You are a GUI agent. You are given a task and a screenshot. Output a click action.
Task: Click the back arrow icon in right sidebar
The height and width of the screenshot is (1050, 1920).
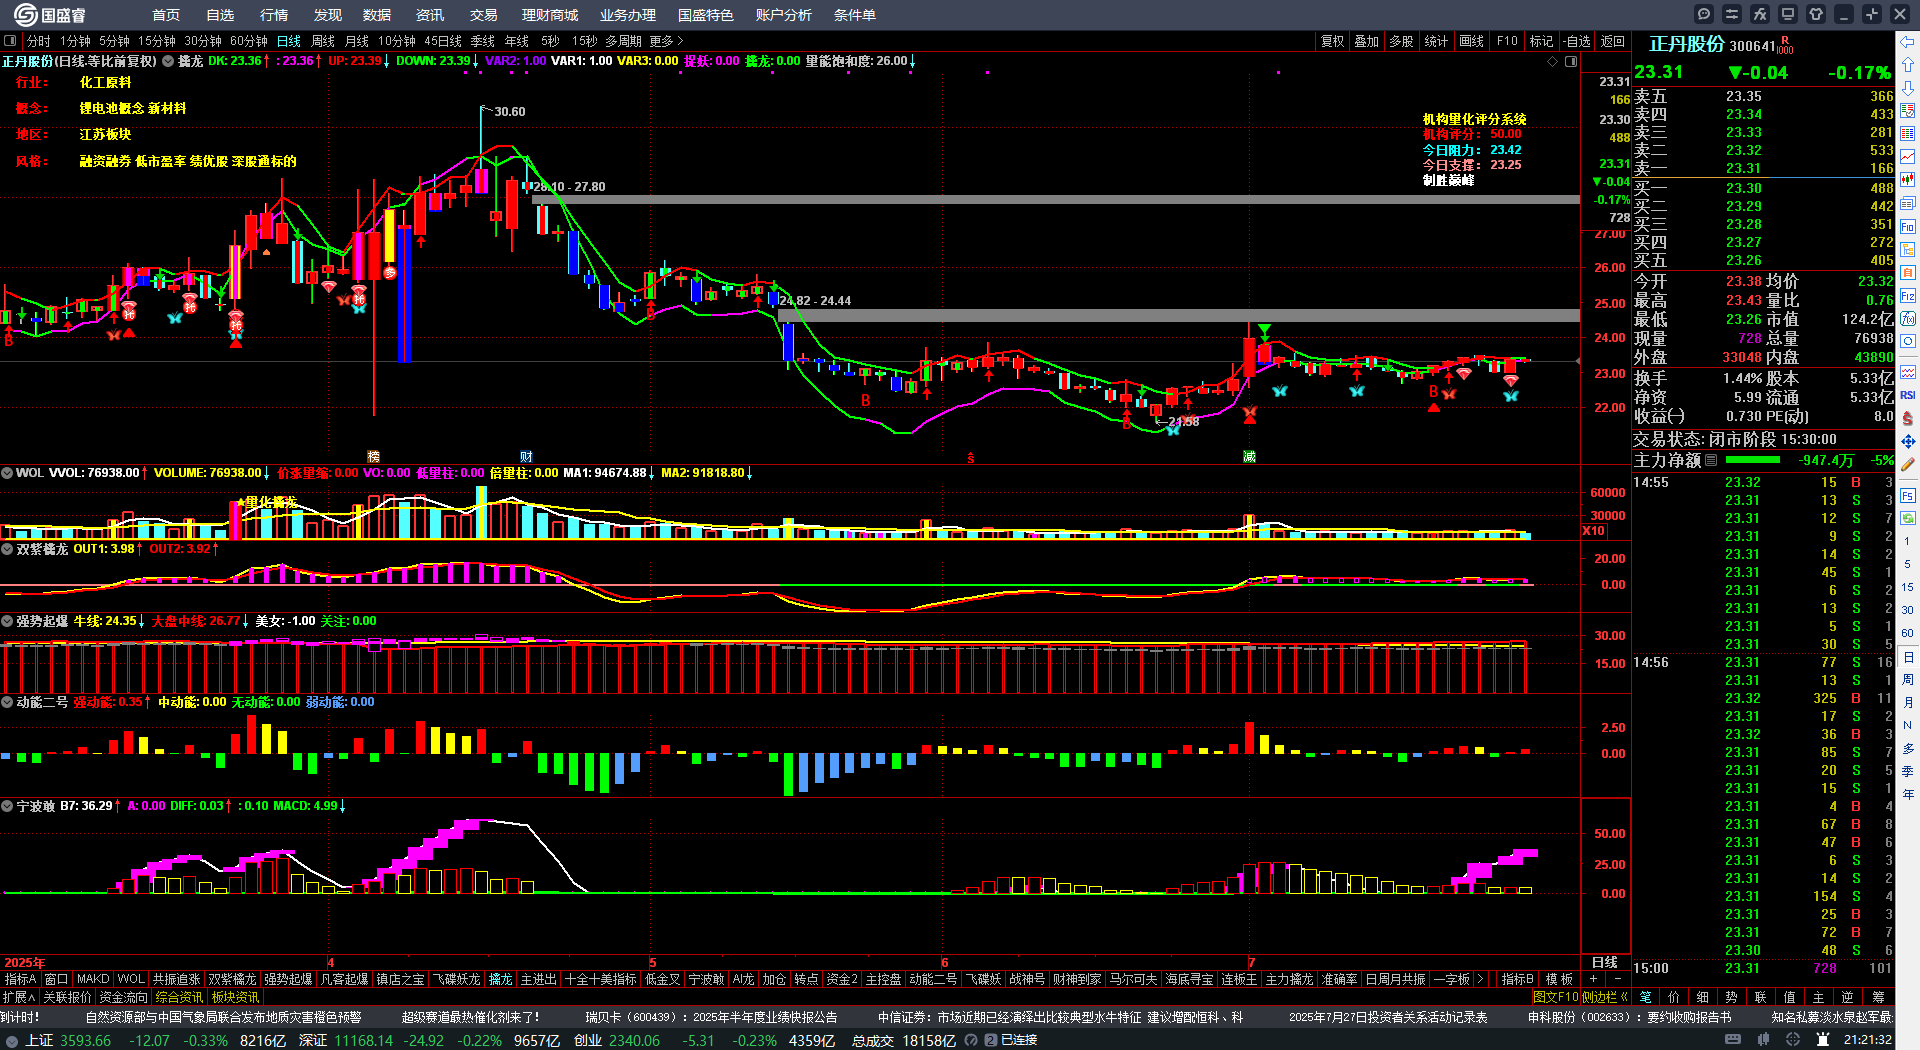click(1908, 42)
